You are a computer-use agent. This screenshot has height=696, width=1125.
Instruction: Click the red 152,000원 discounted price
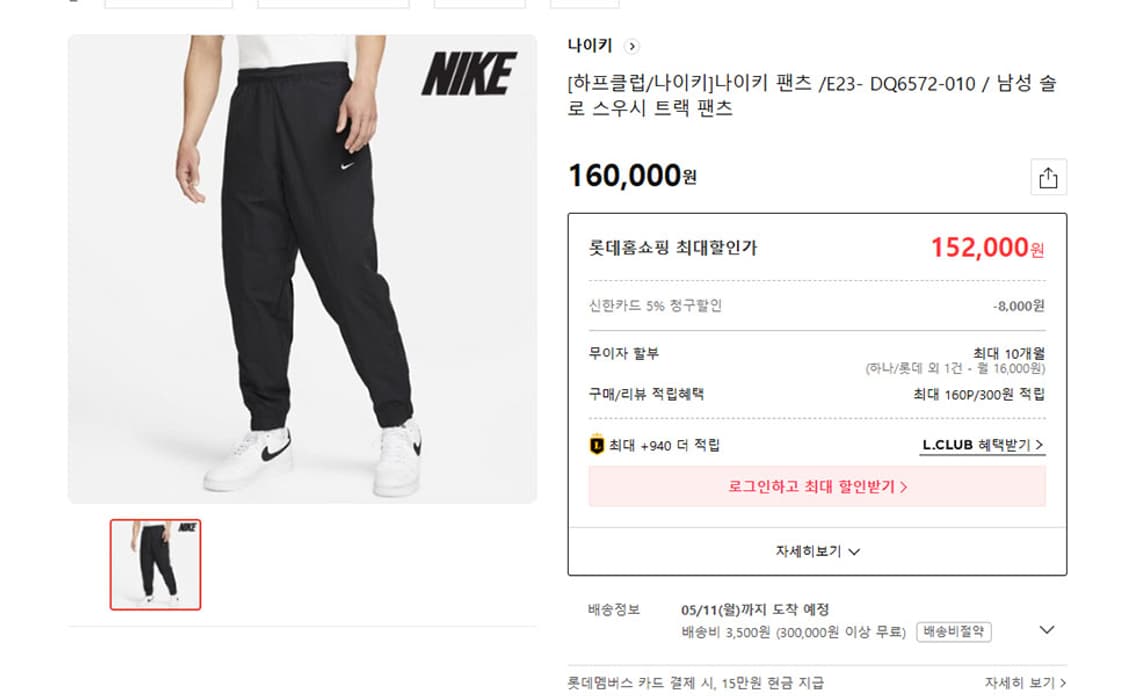(987, 247)
